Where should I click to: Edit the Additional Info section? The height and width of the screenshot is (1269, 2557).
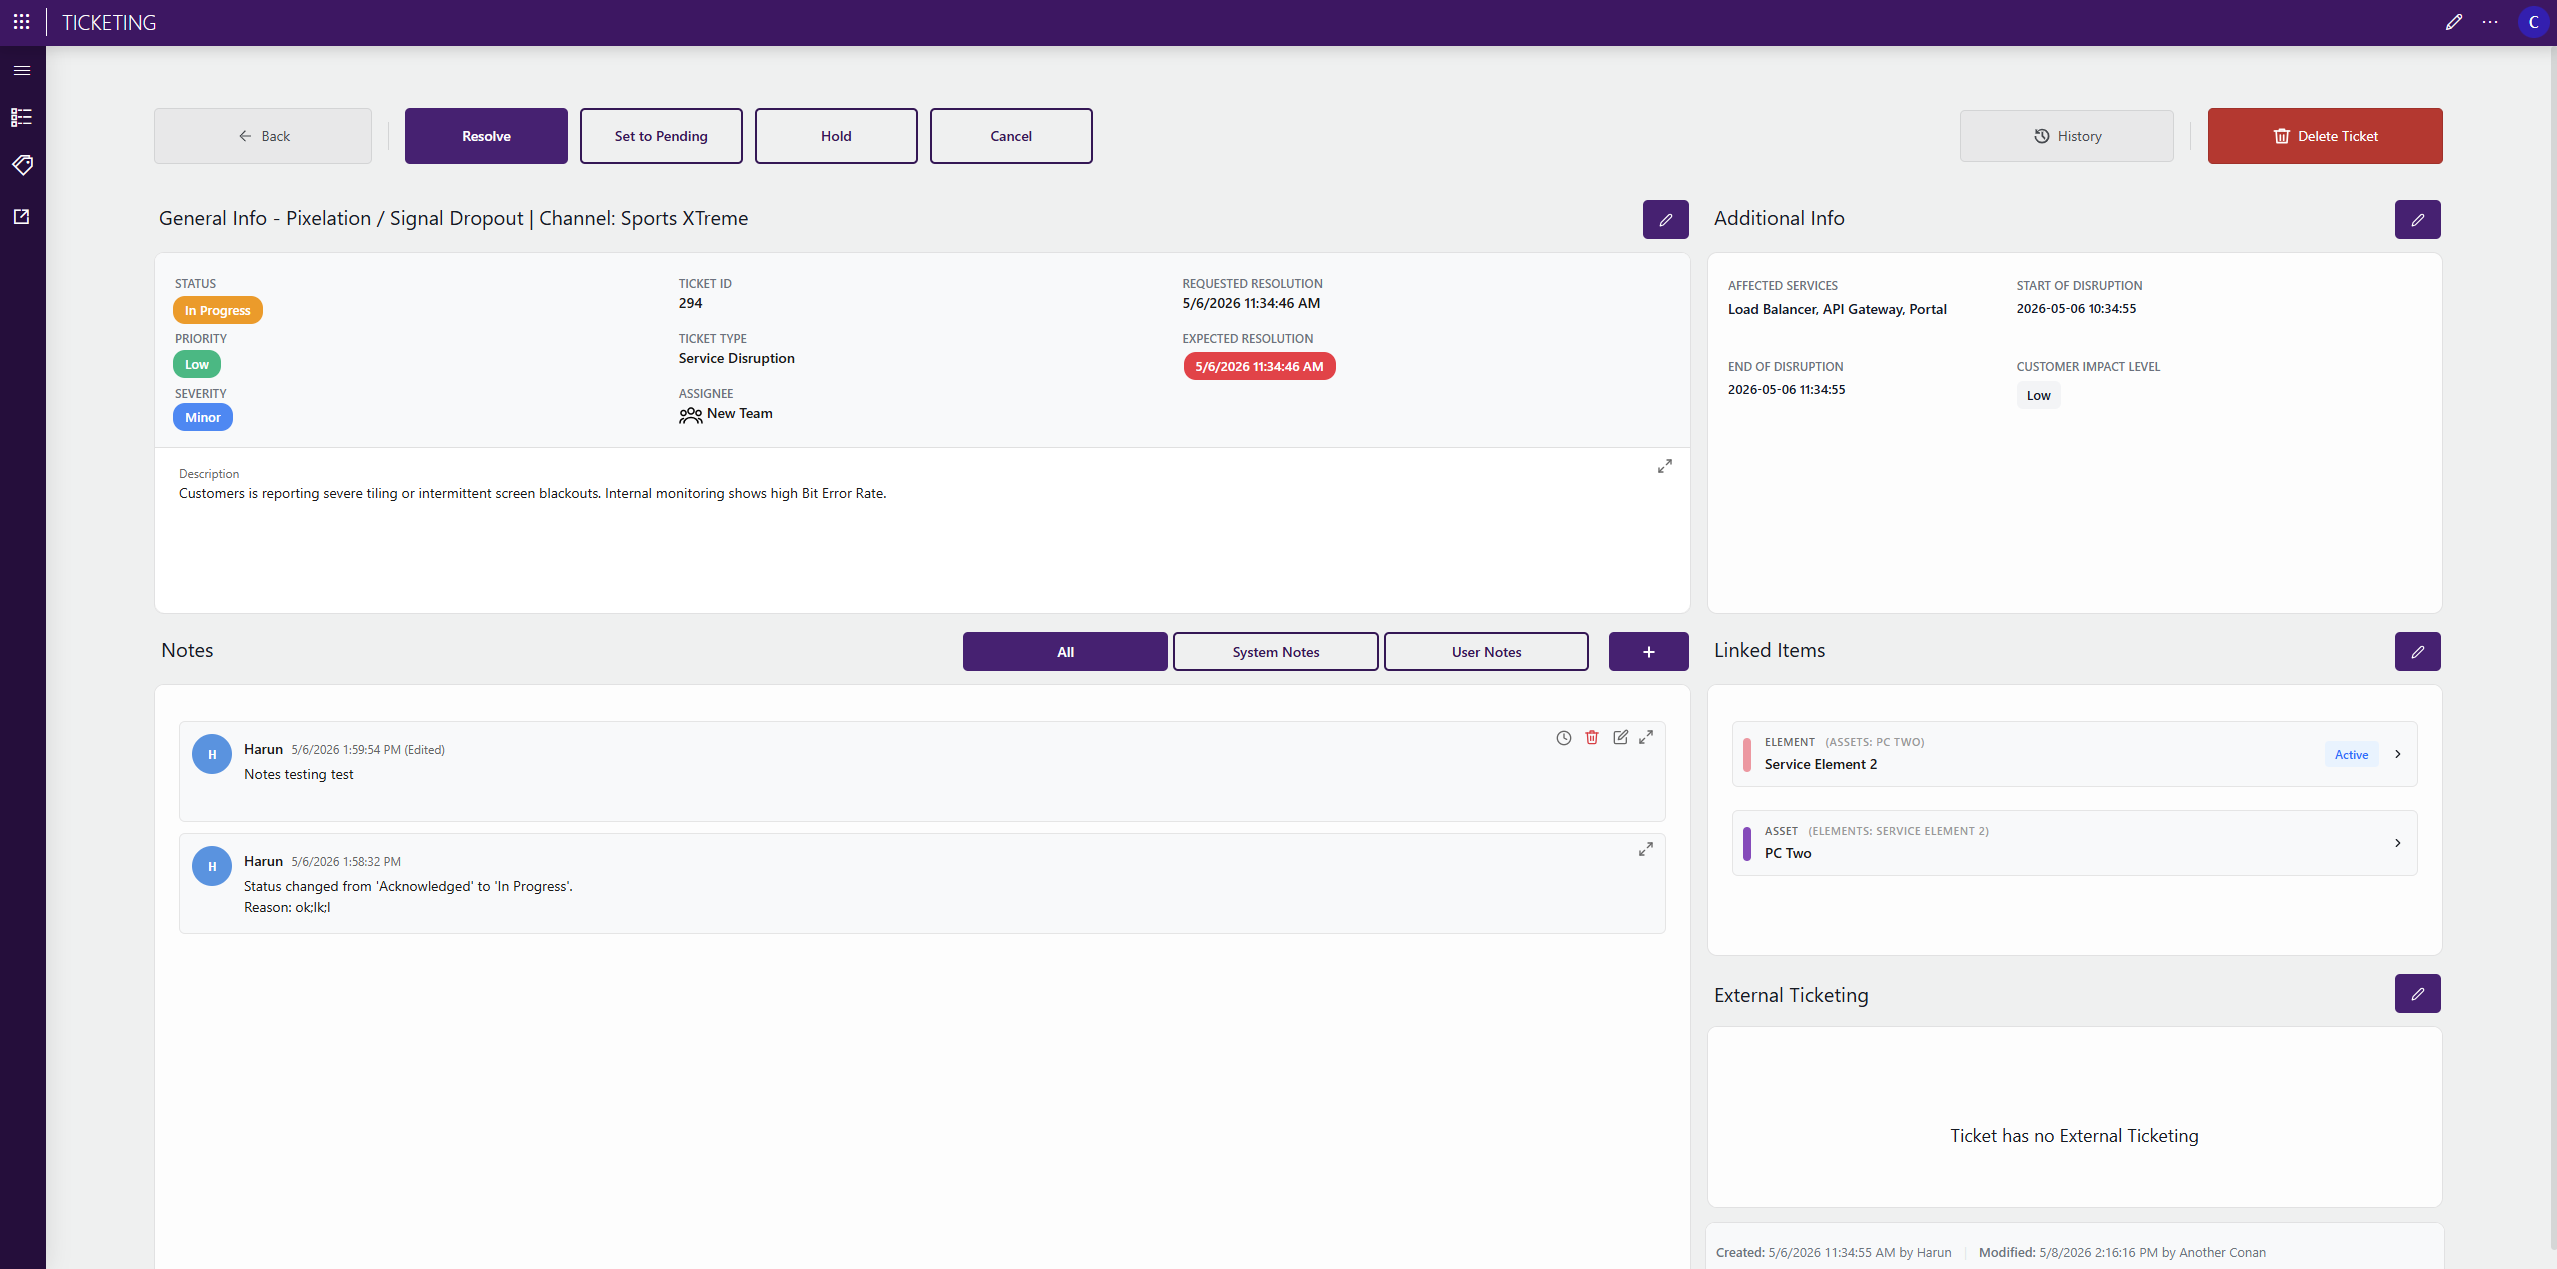click(x=2417, y=220)
